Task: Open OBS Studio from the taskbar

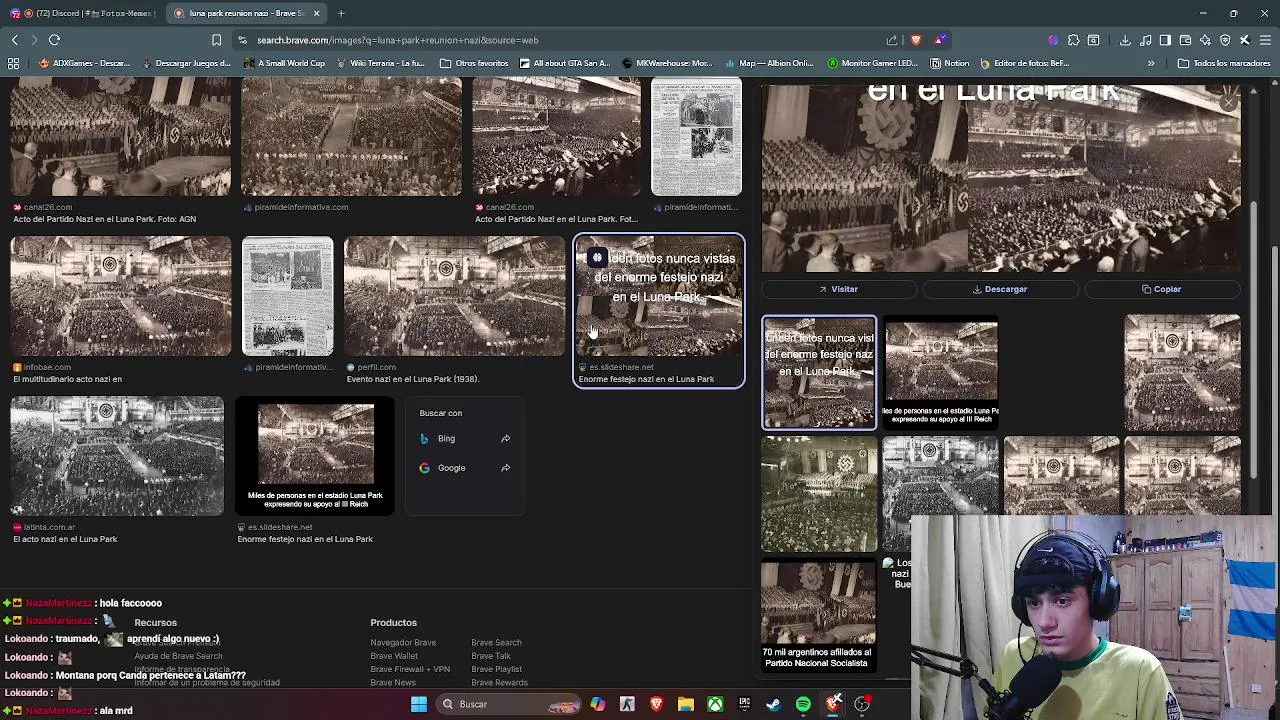Action: pos(861,704)
